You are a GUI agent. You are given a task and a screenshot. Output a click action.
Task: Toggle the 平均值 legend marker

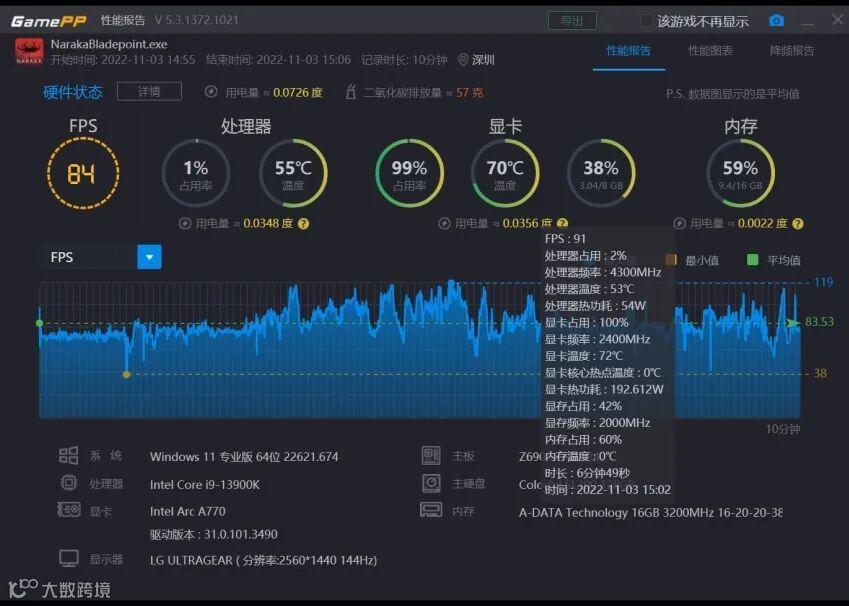tap(752, 259)
